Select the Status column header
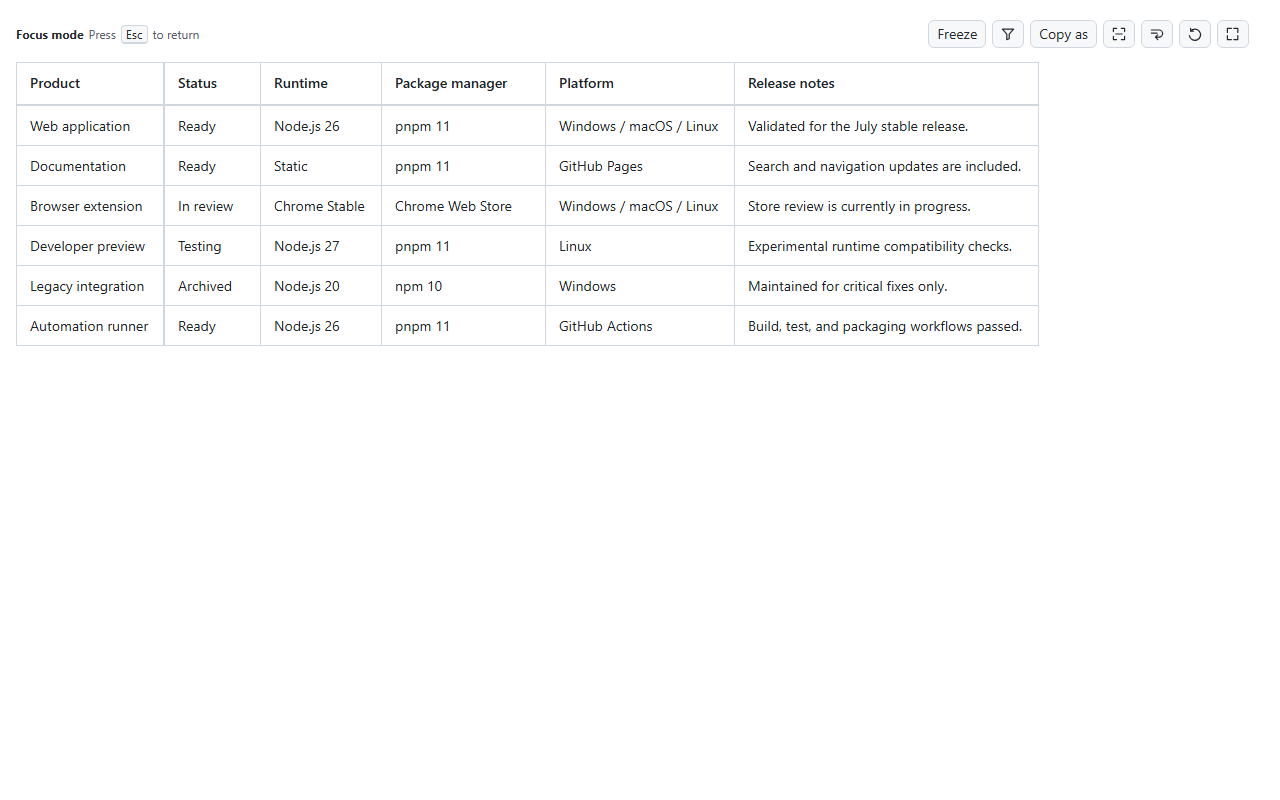This screenshot has width=1280, height=800. tap(212, 84)
